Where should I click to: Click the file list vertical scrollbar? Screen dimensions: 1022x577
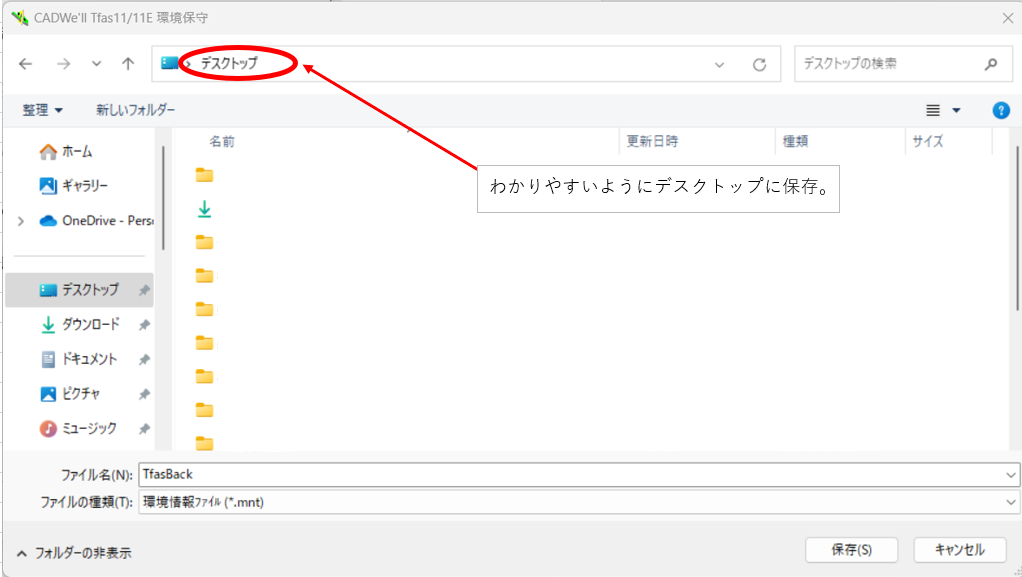(x=1017, y=228)
